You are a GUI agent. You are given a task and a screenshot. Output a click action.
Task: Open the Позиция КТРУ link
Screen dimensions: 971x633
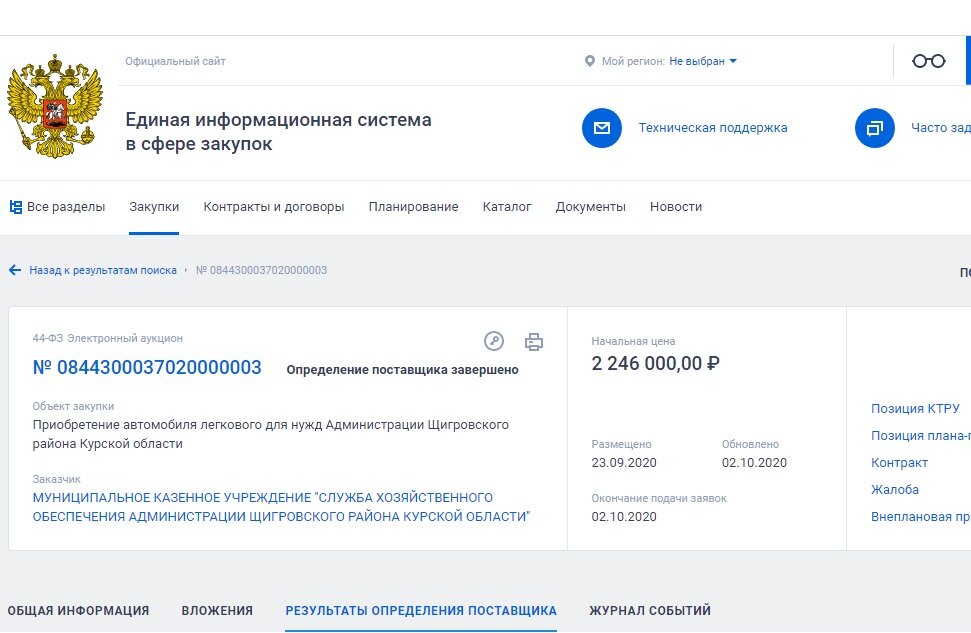(x=915, y=409)
